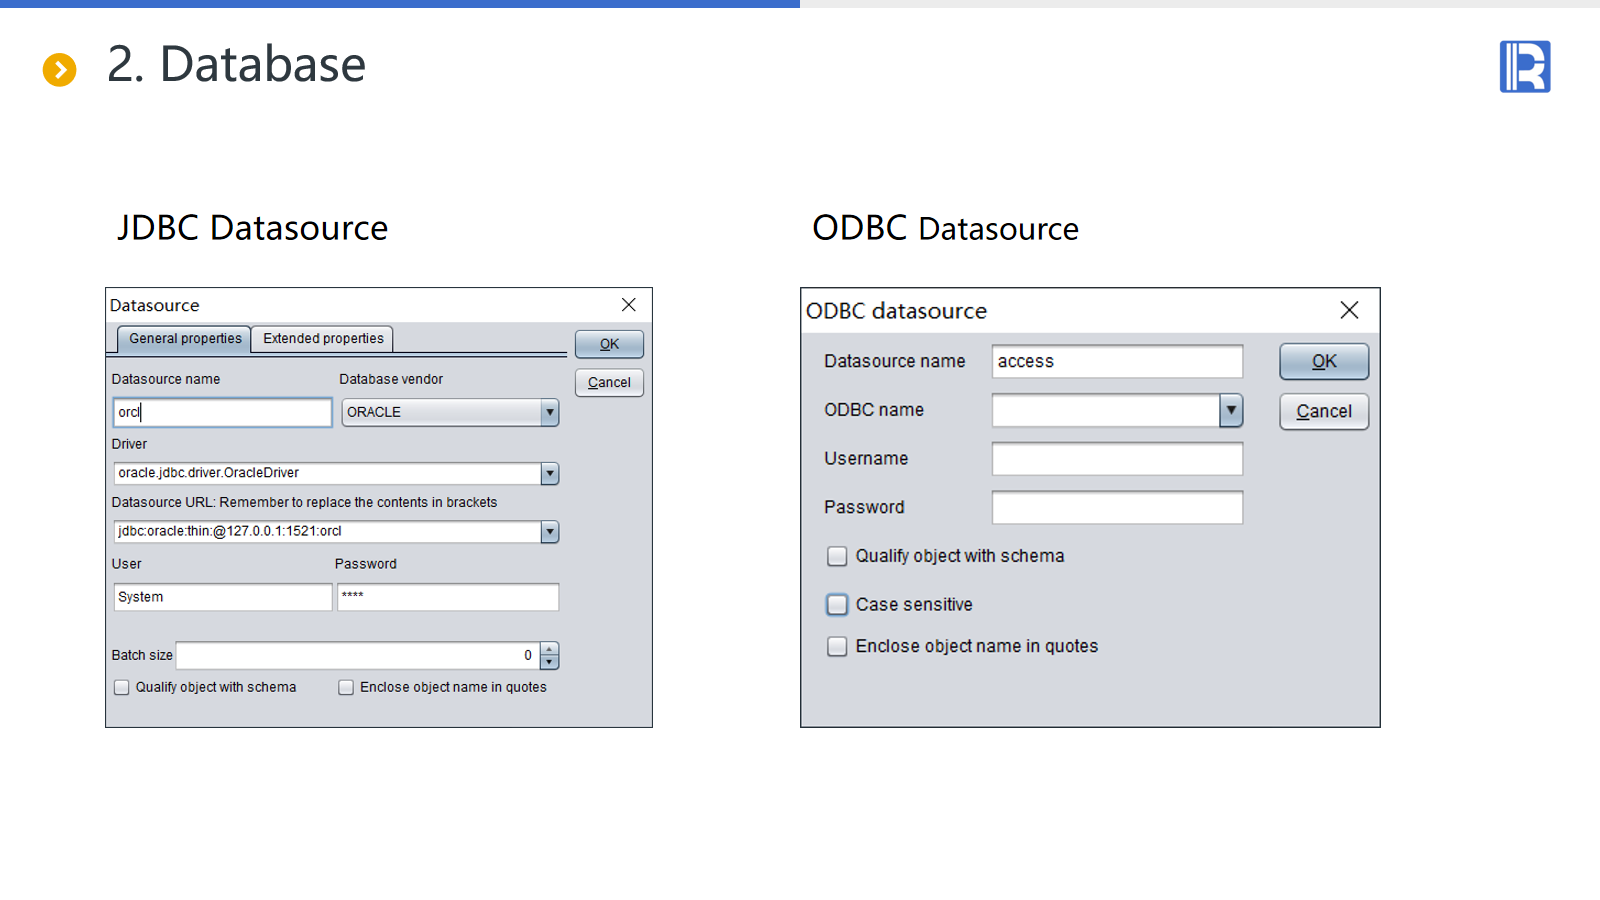The image size is (1600, 900).
Task: Expand the Driver dropdown list
Action: [549, 473]
